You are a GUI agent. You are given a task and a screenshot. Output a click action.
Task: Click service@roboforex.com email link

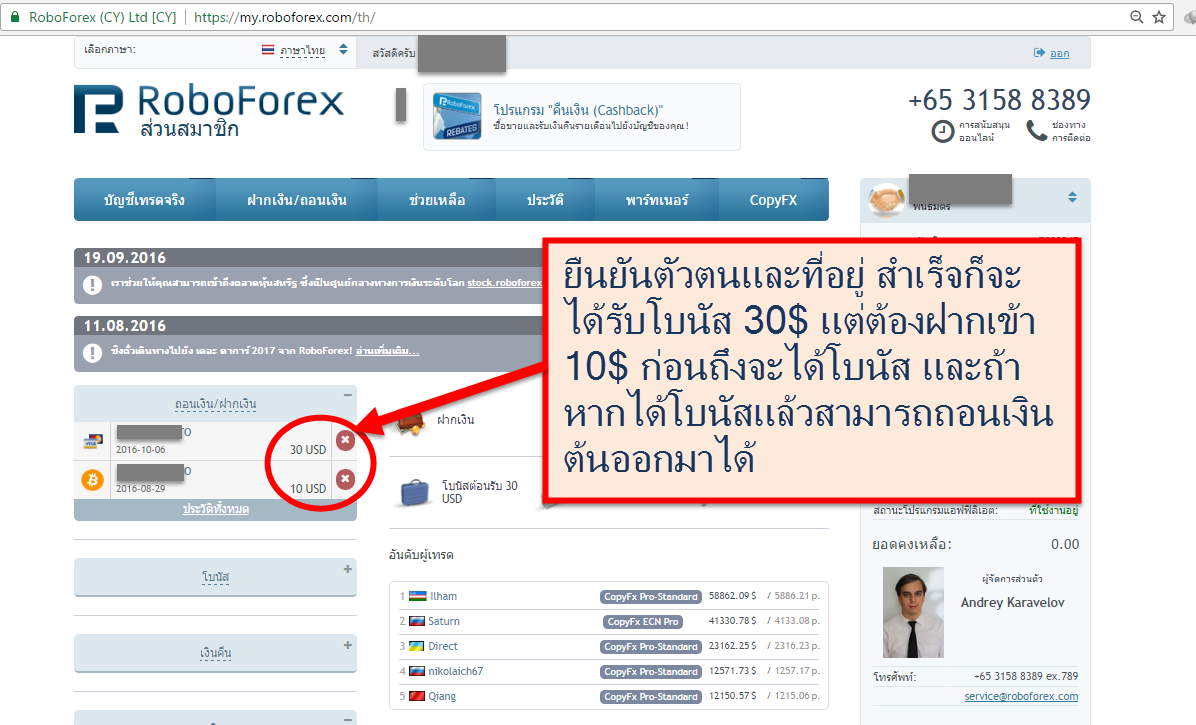pos(1021,696)
